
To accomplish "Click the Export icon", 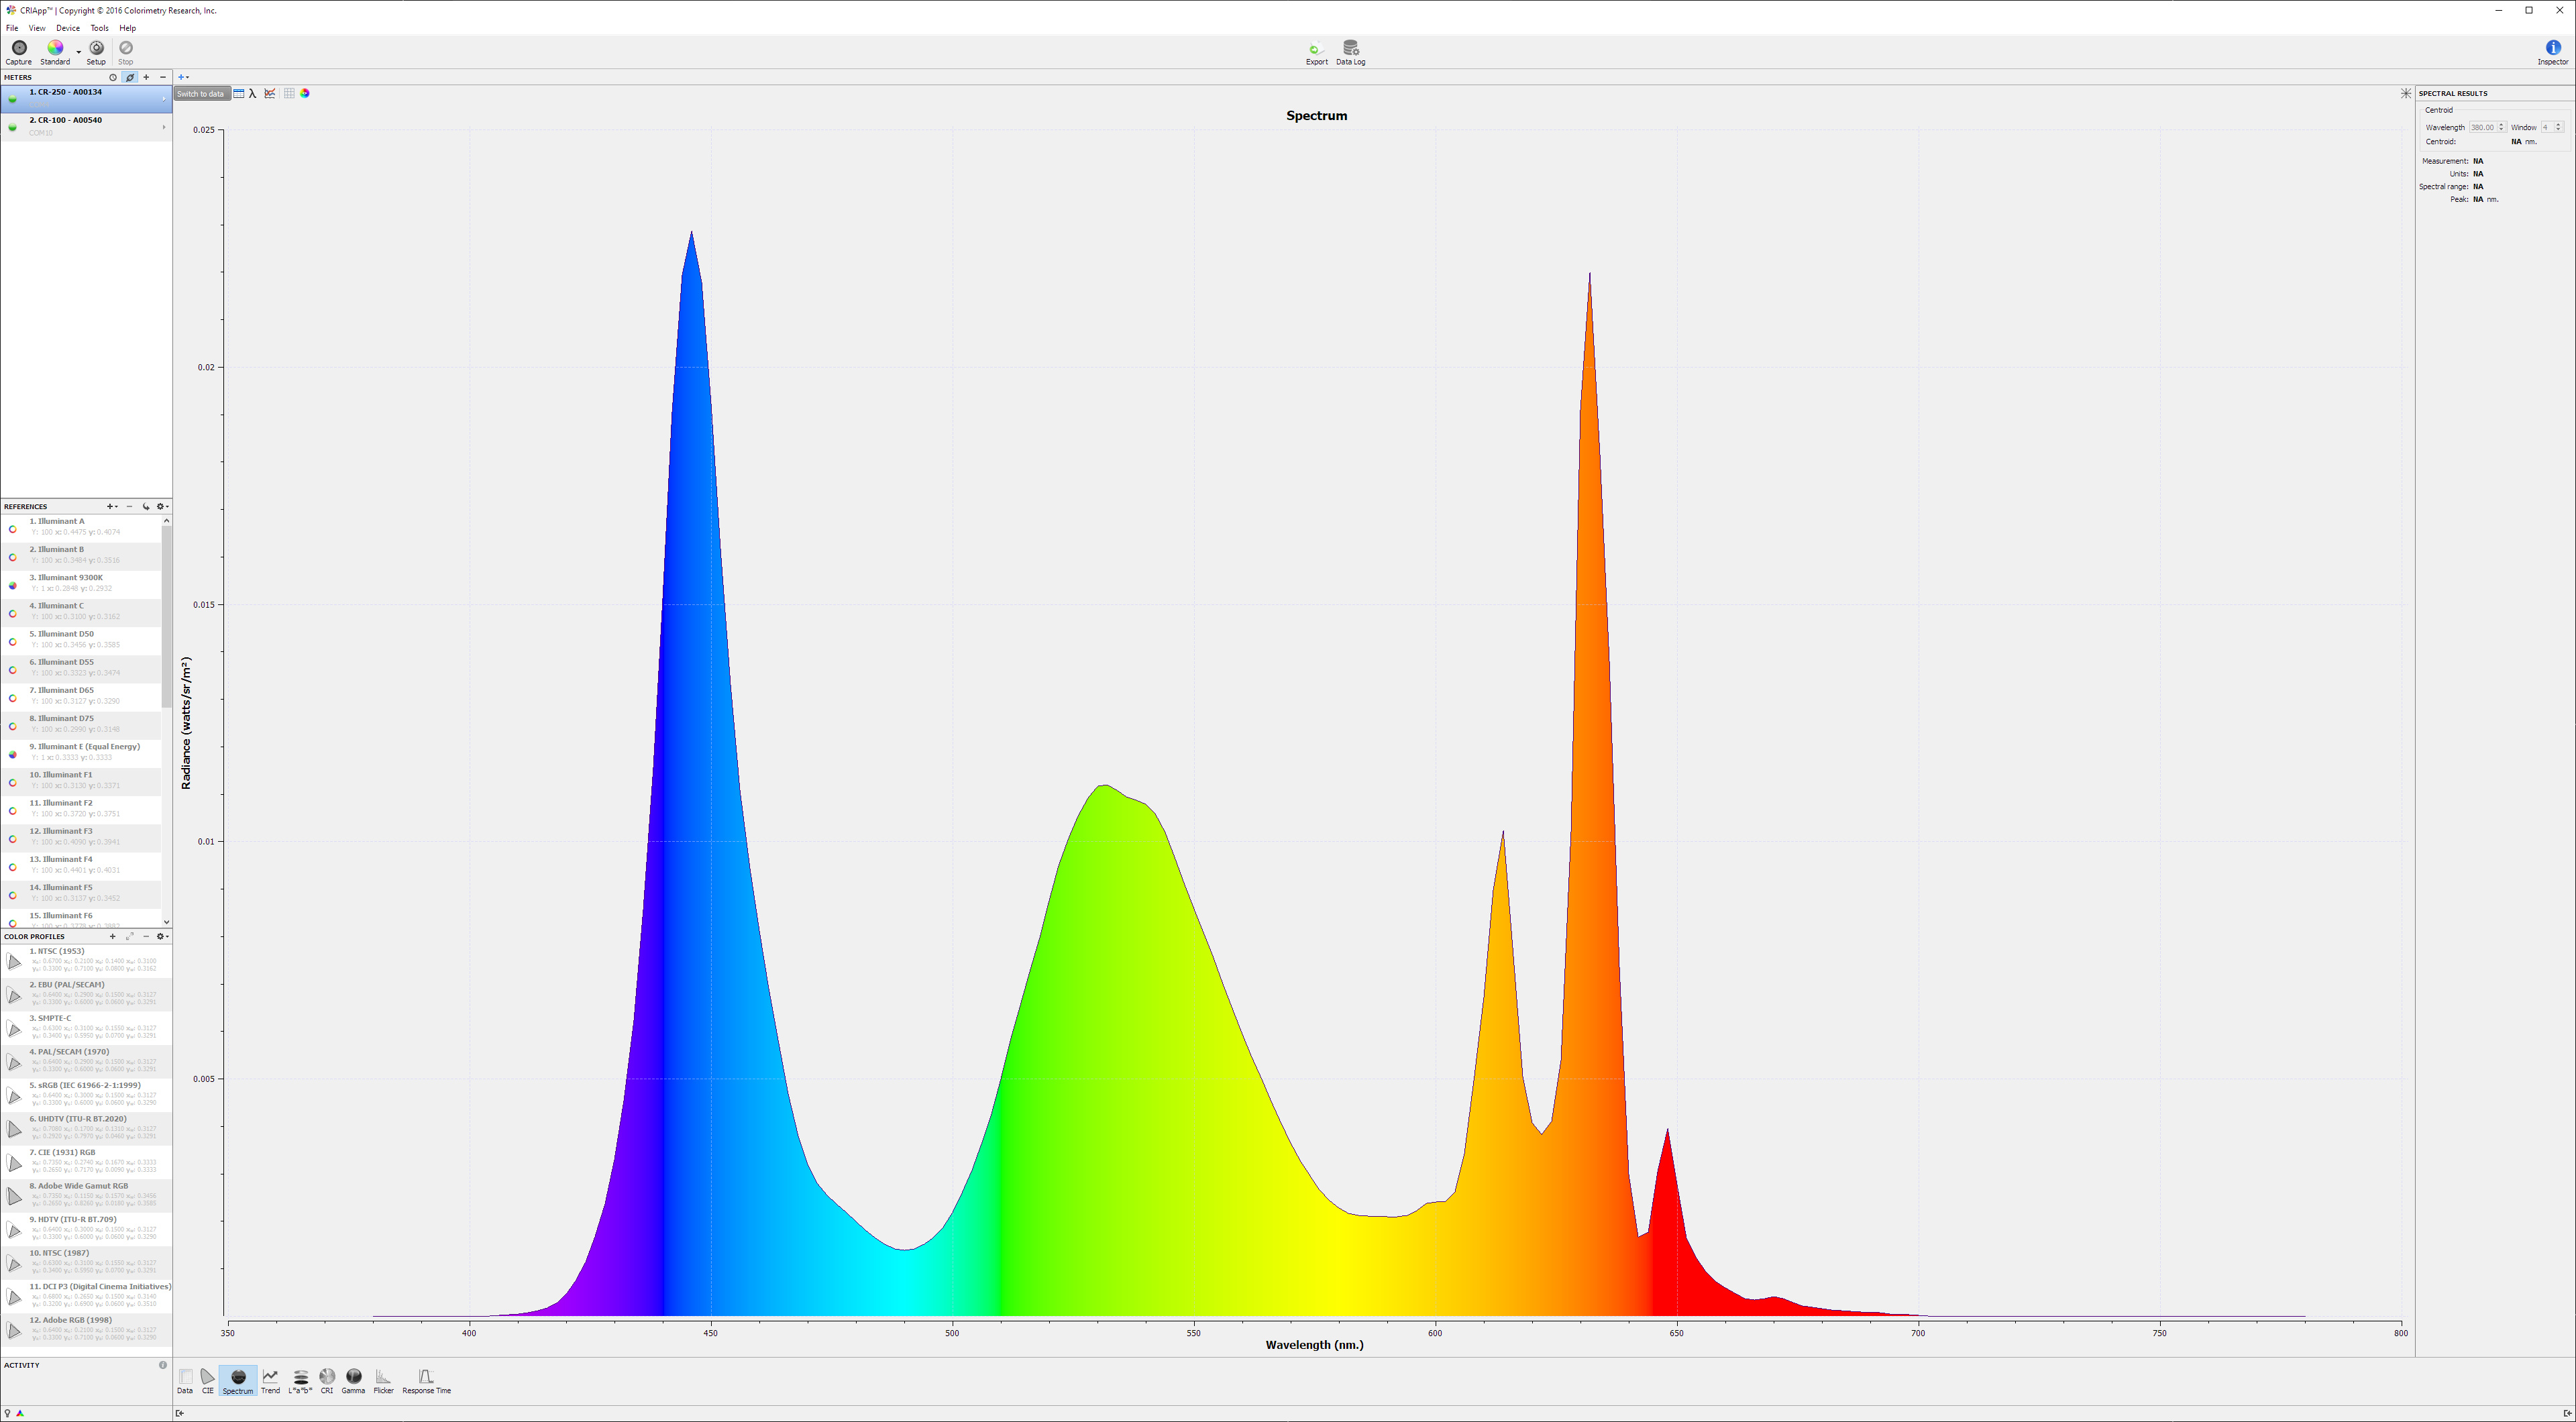I will 1316,48.
